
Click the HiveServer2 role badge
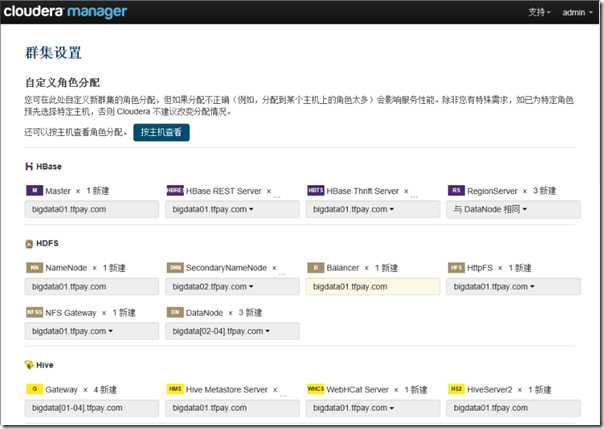456,389
